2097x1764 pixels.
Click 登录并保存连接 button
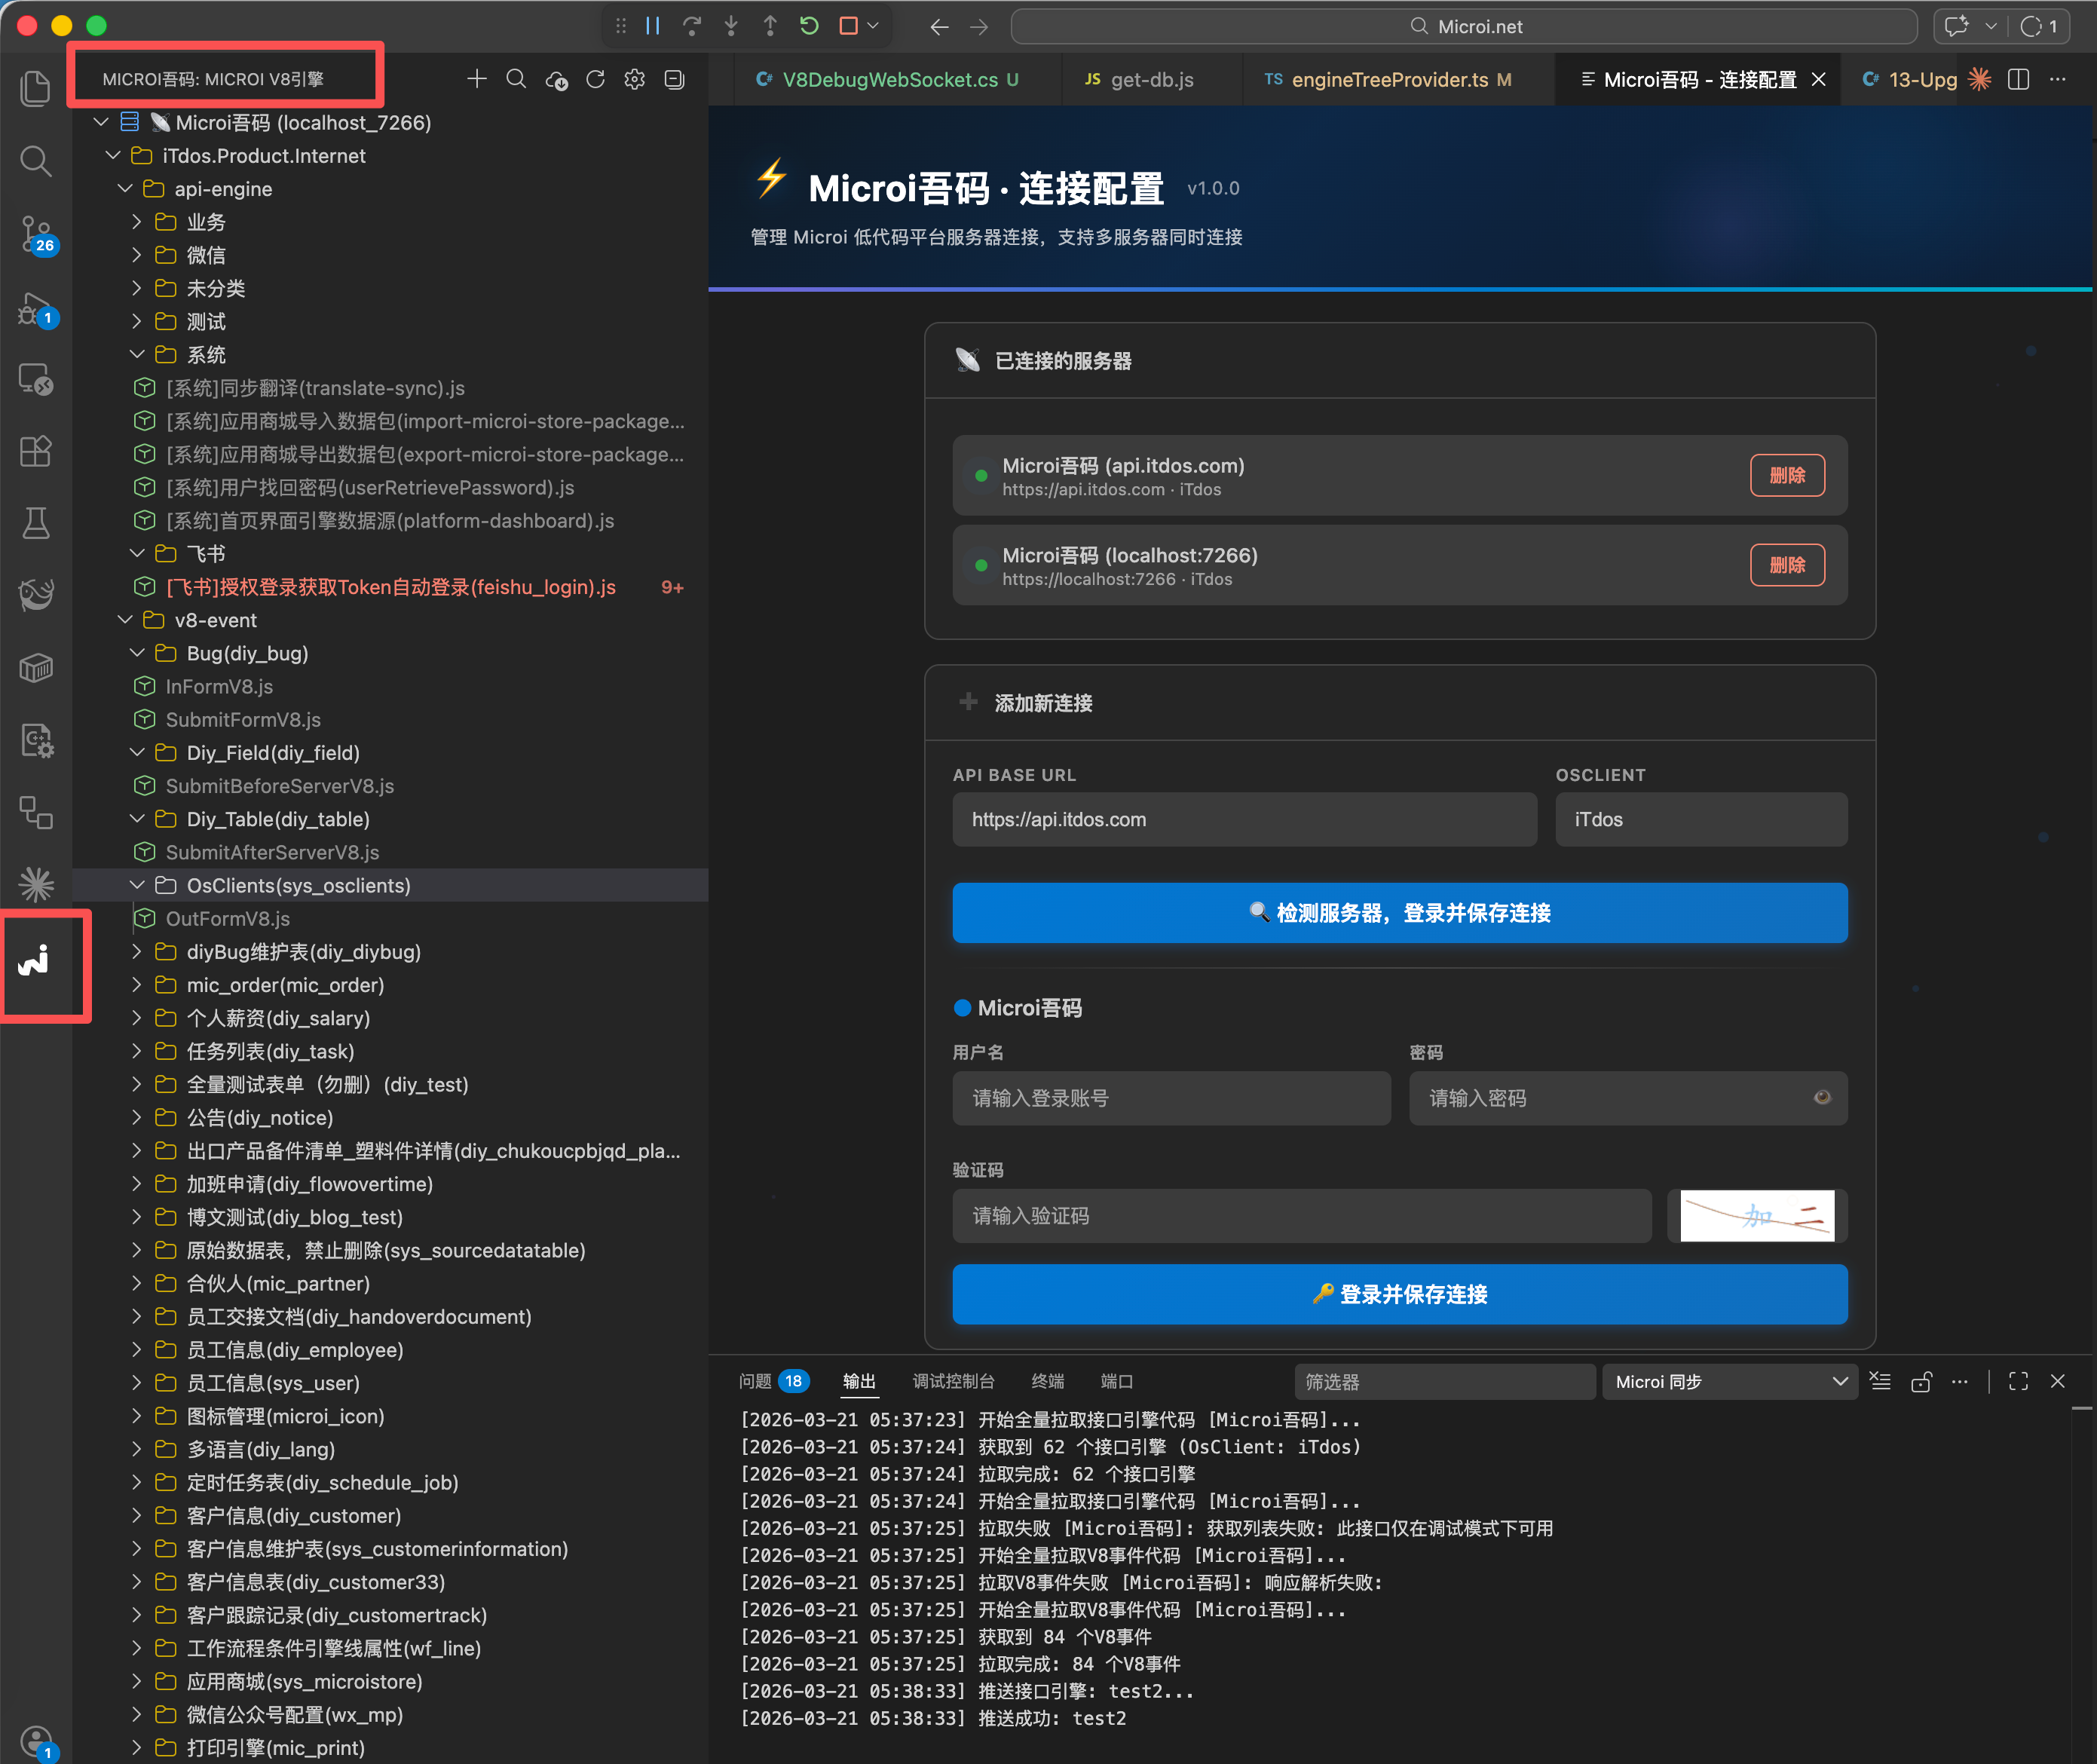[x=1399, y=1294]
